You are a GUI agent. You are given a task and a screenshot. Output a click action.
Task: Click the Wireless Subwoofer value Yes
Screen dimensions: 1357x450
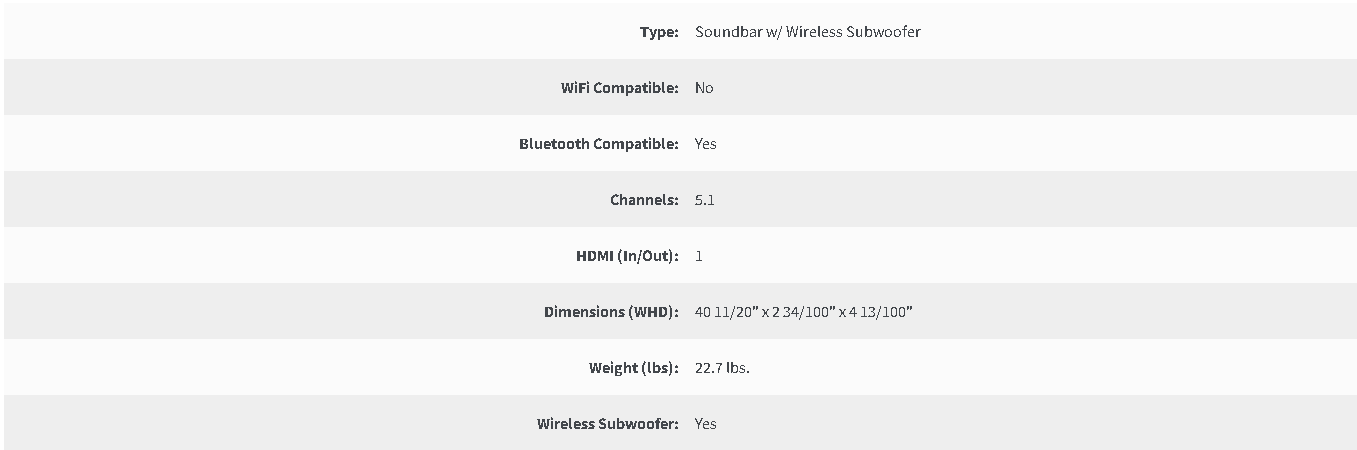pos(706,424)
